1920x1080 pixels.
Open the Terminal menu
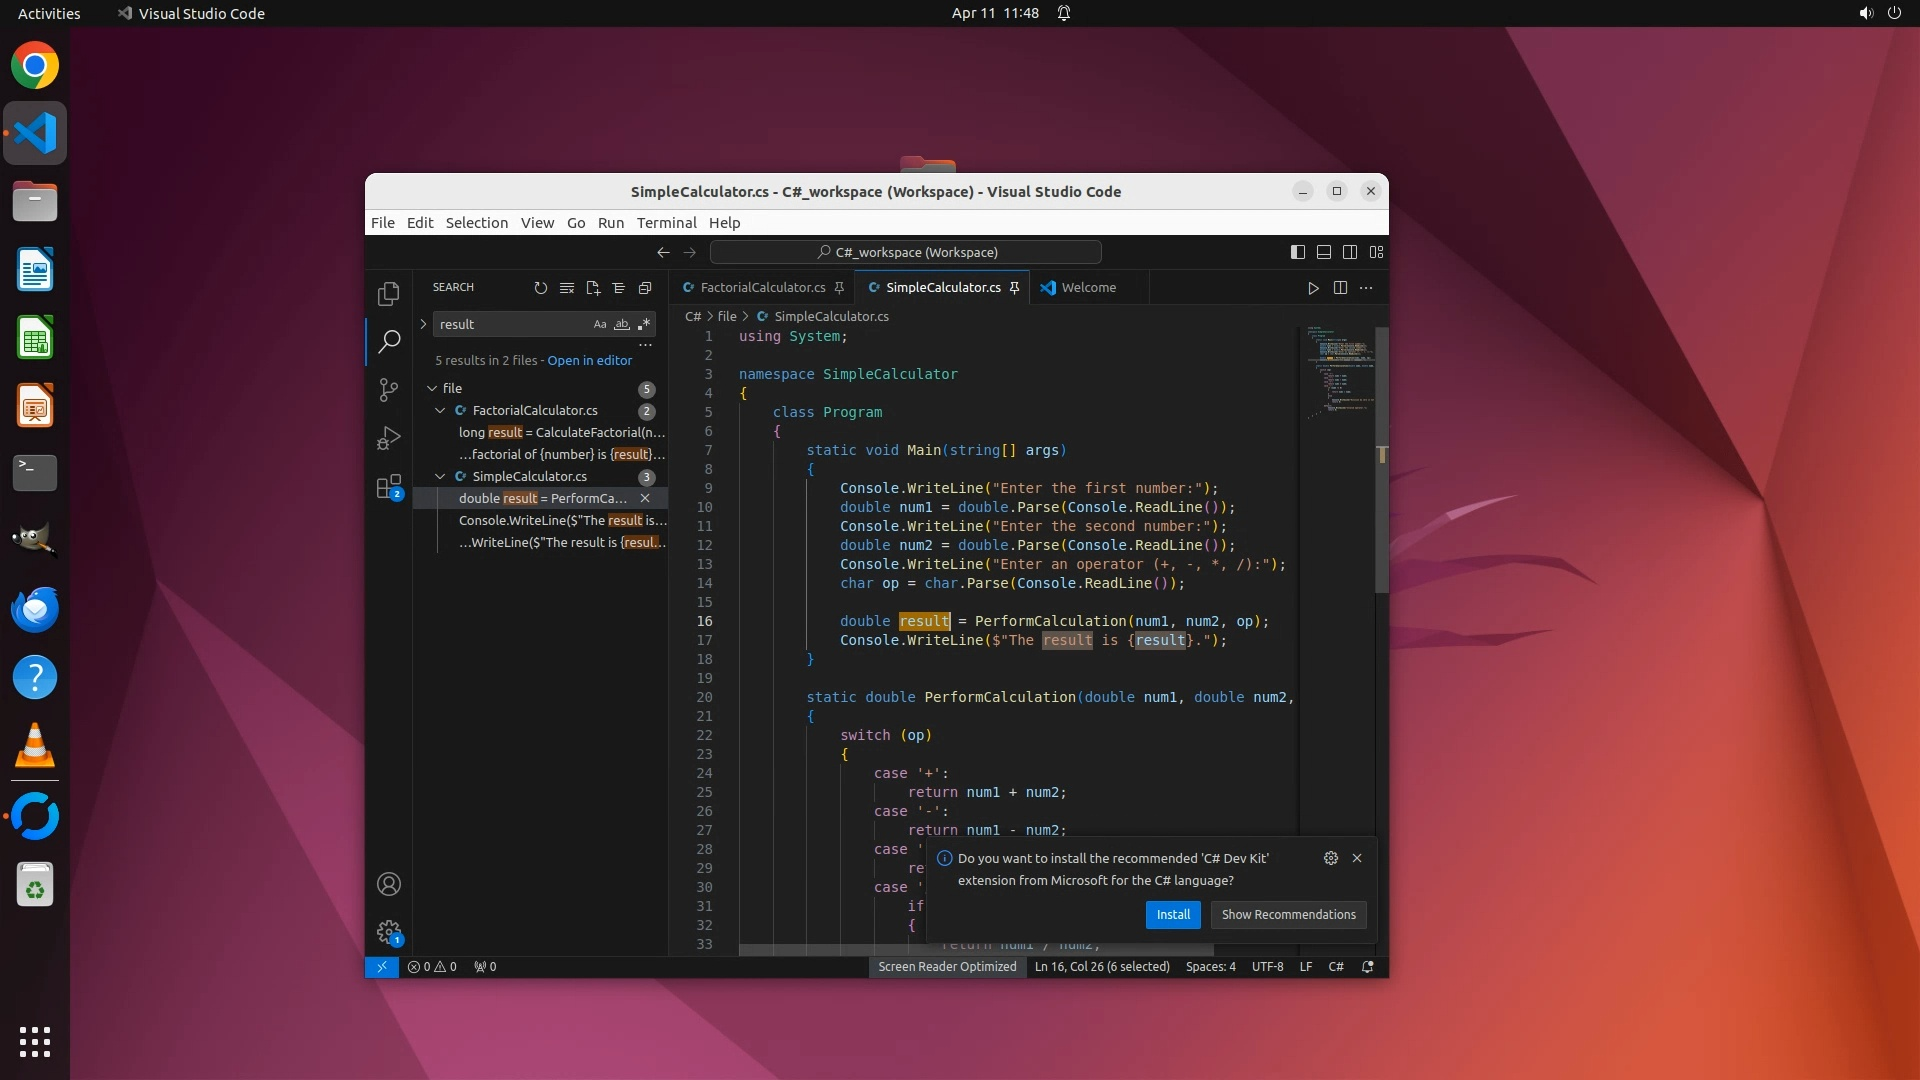pyautogui.click(x=666, y=223)
